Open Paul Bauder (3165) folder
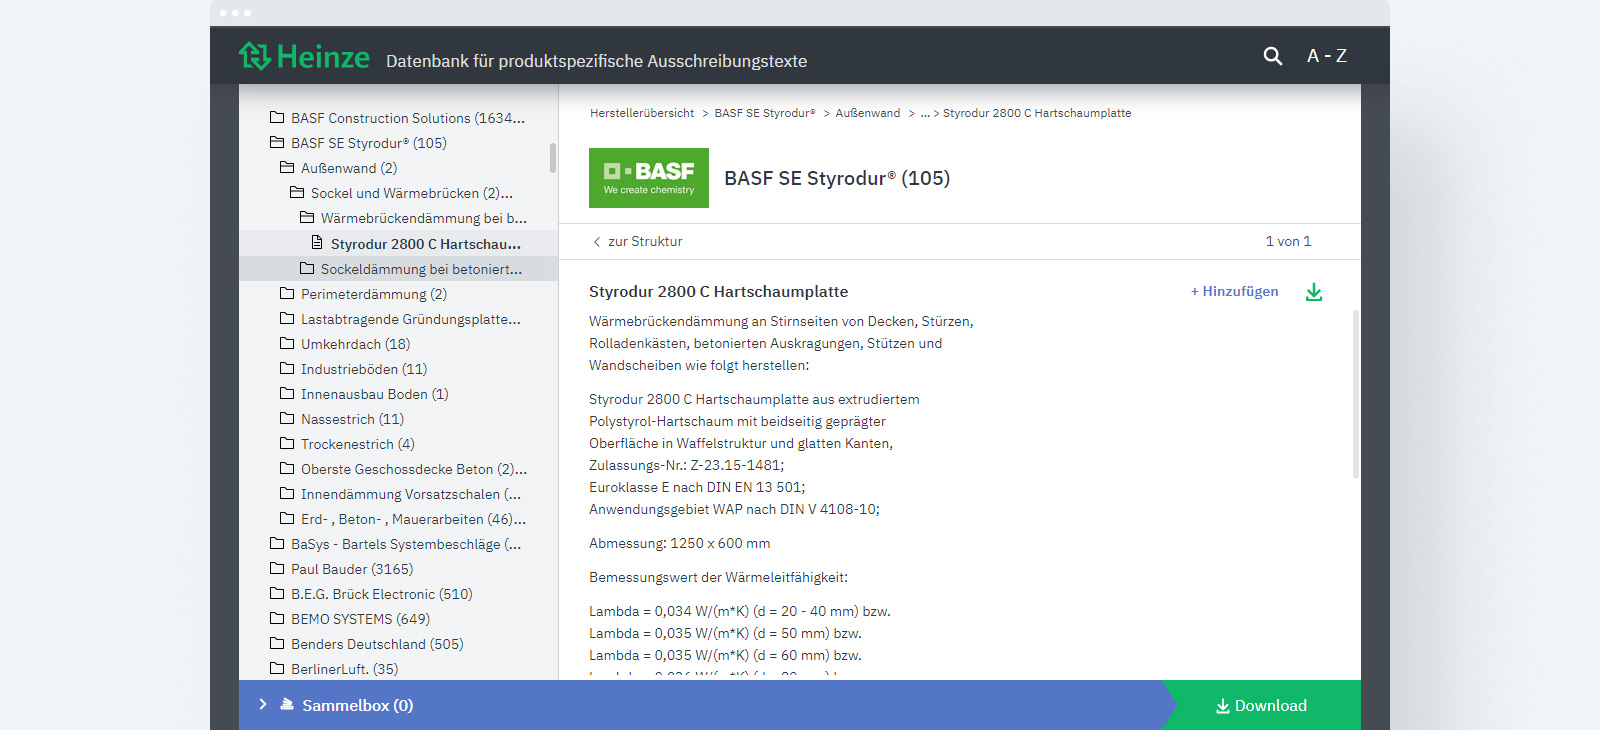 (341, 569)
